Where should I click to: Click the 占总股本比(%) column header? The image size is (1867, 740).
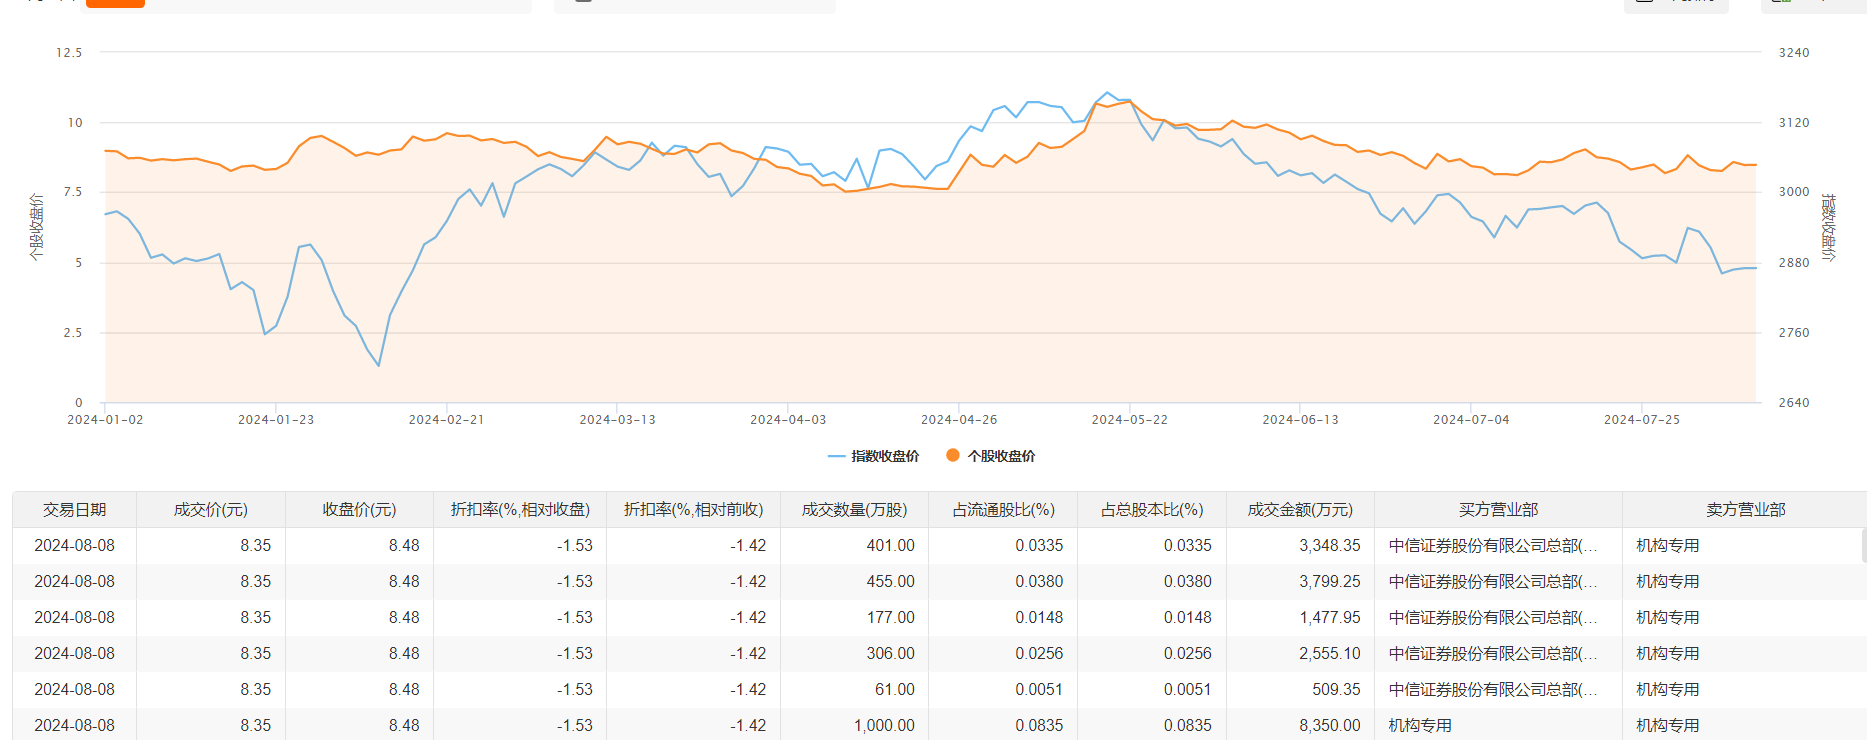(x=1152, y=510)
